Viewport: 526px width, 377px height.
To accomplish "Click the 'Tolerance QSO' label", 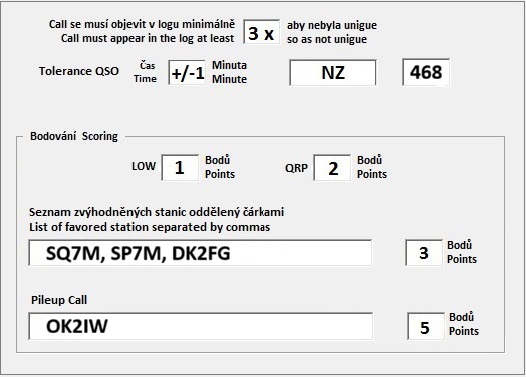I will pyautogui.click(x=78, y=71).
